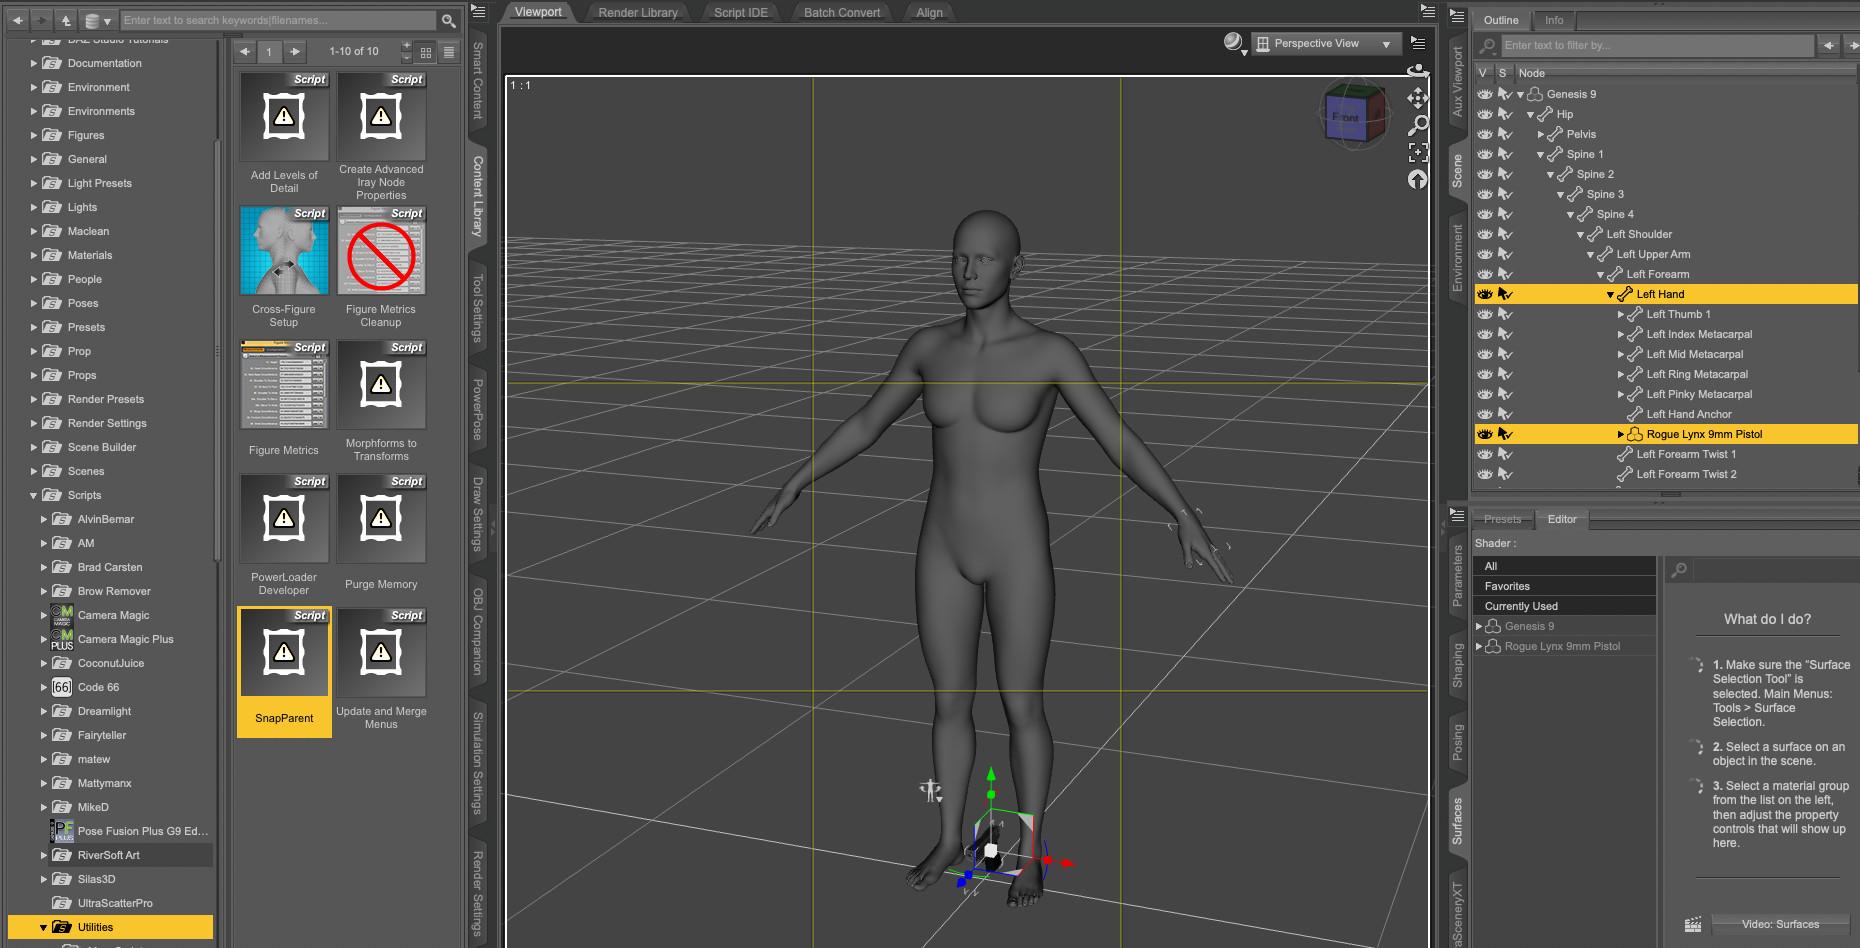Select the PowerLoader Developer script icon
Screen dimensions: 1860x948
pyautogui.click(x=284, y=519)
